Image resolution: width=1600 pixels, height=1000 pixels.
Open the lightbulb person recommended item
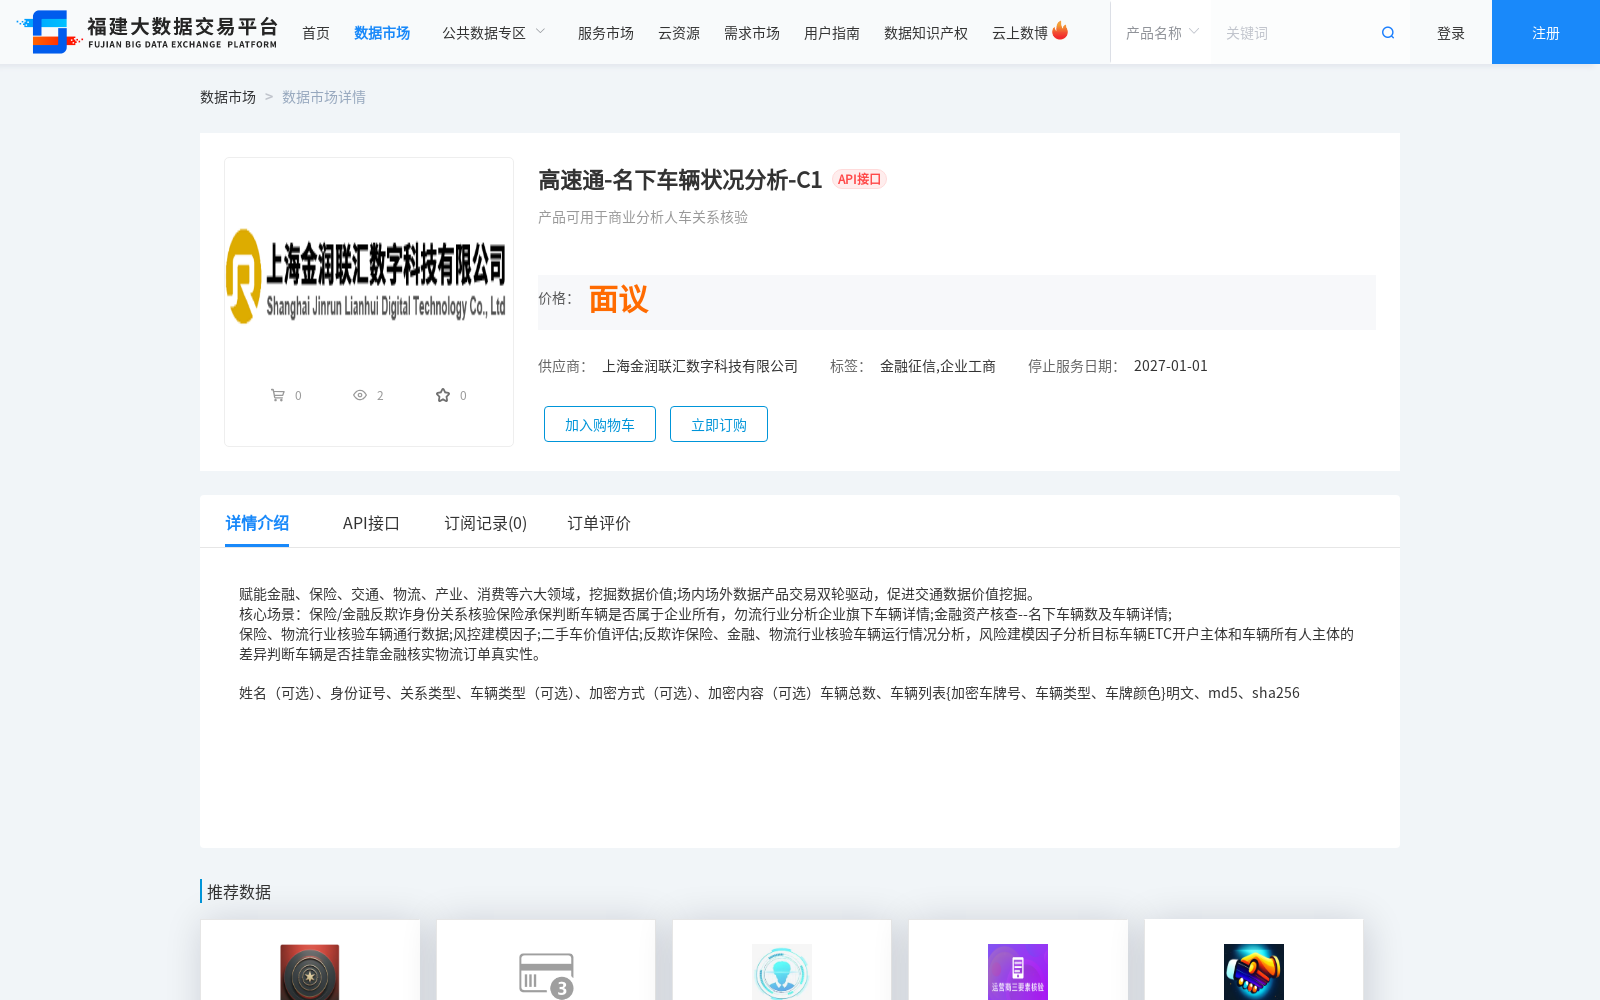click(x=782, y=971)
